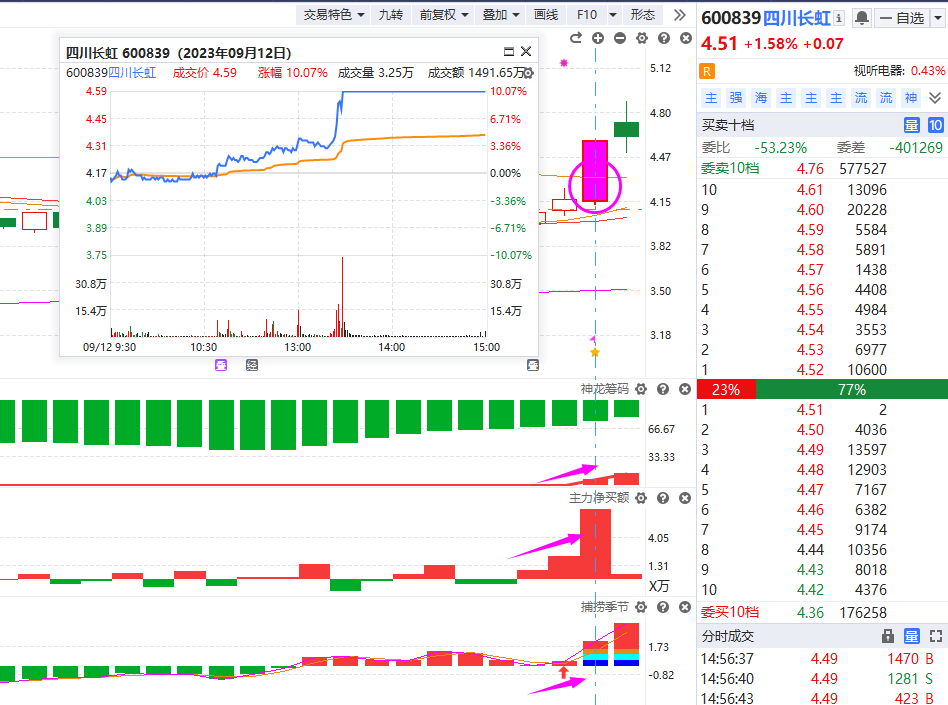
Task: Click the 强 tag in stock tags row
Action: (x=736, y=97)
